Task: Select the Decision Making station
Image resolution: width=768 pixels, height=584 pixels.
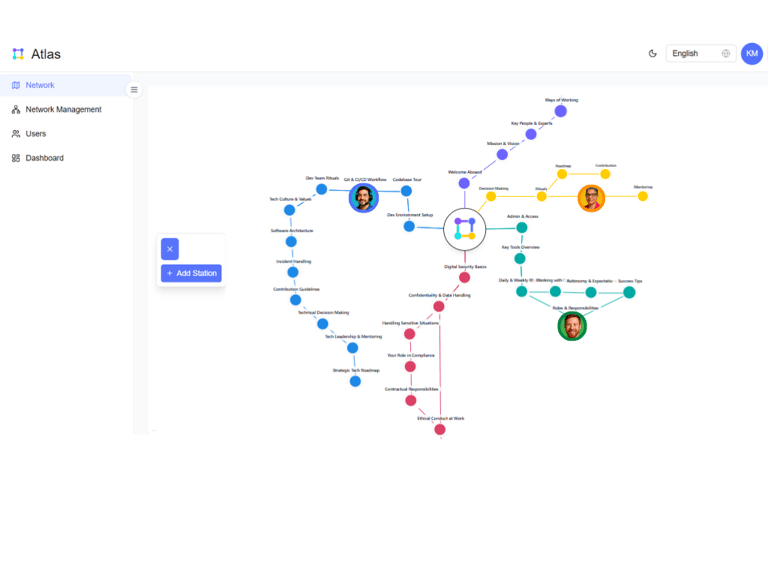Action: pos(491,196)
